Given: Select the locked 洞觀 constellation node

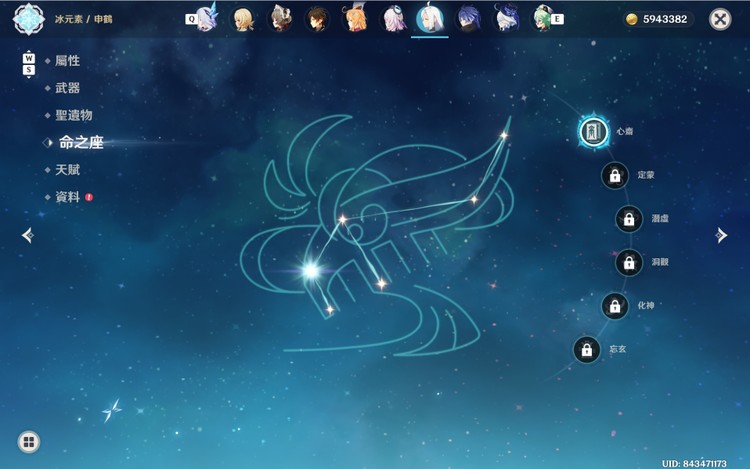Looking at the screenshot, I should [x=629, y=262].
